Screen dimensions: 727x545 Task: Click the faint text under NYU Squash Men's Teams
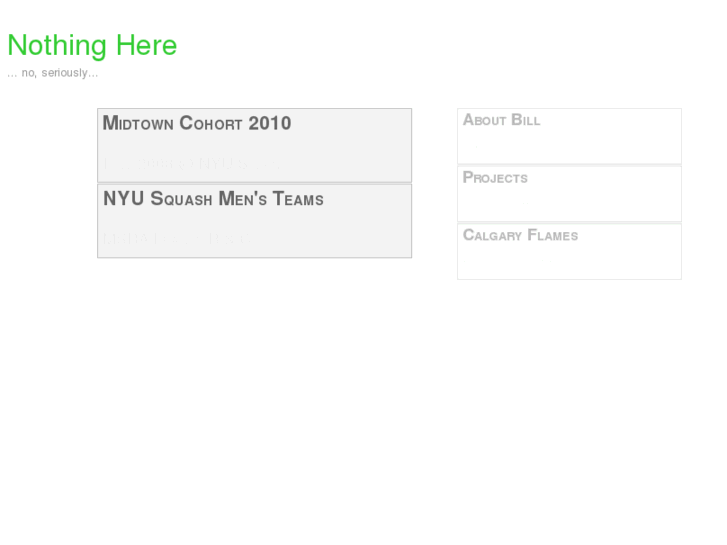pyautogui.click(x=178, y=238)
